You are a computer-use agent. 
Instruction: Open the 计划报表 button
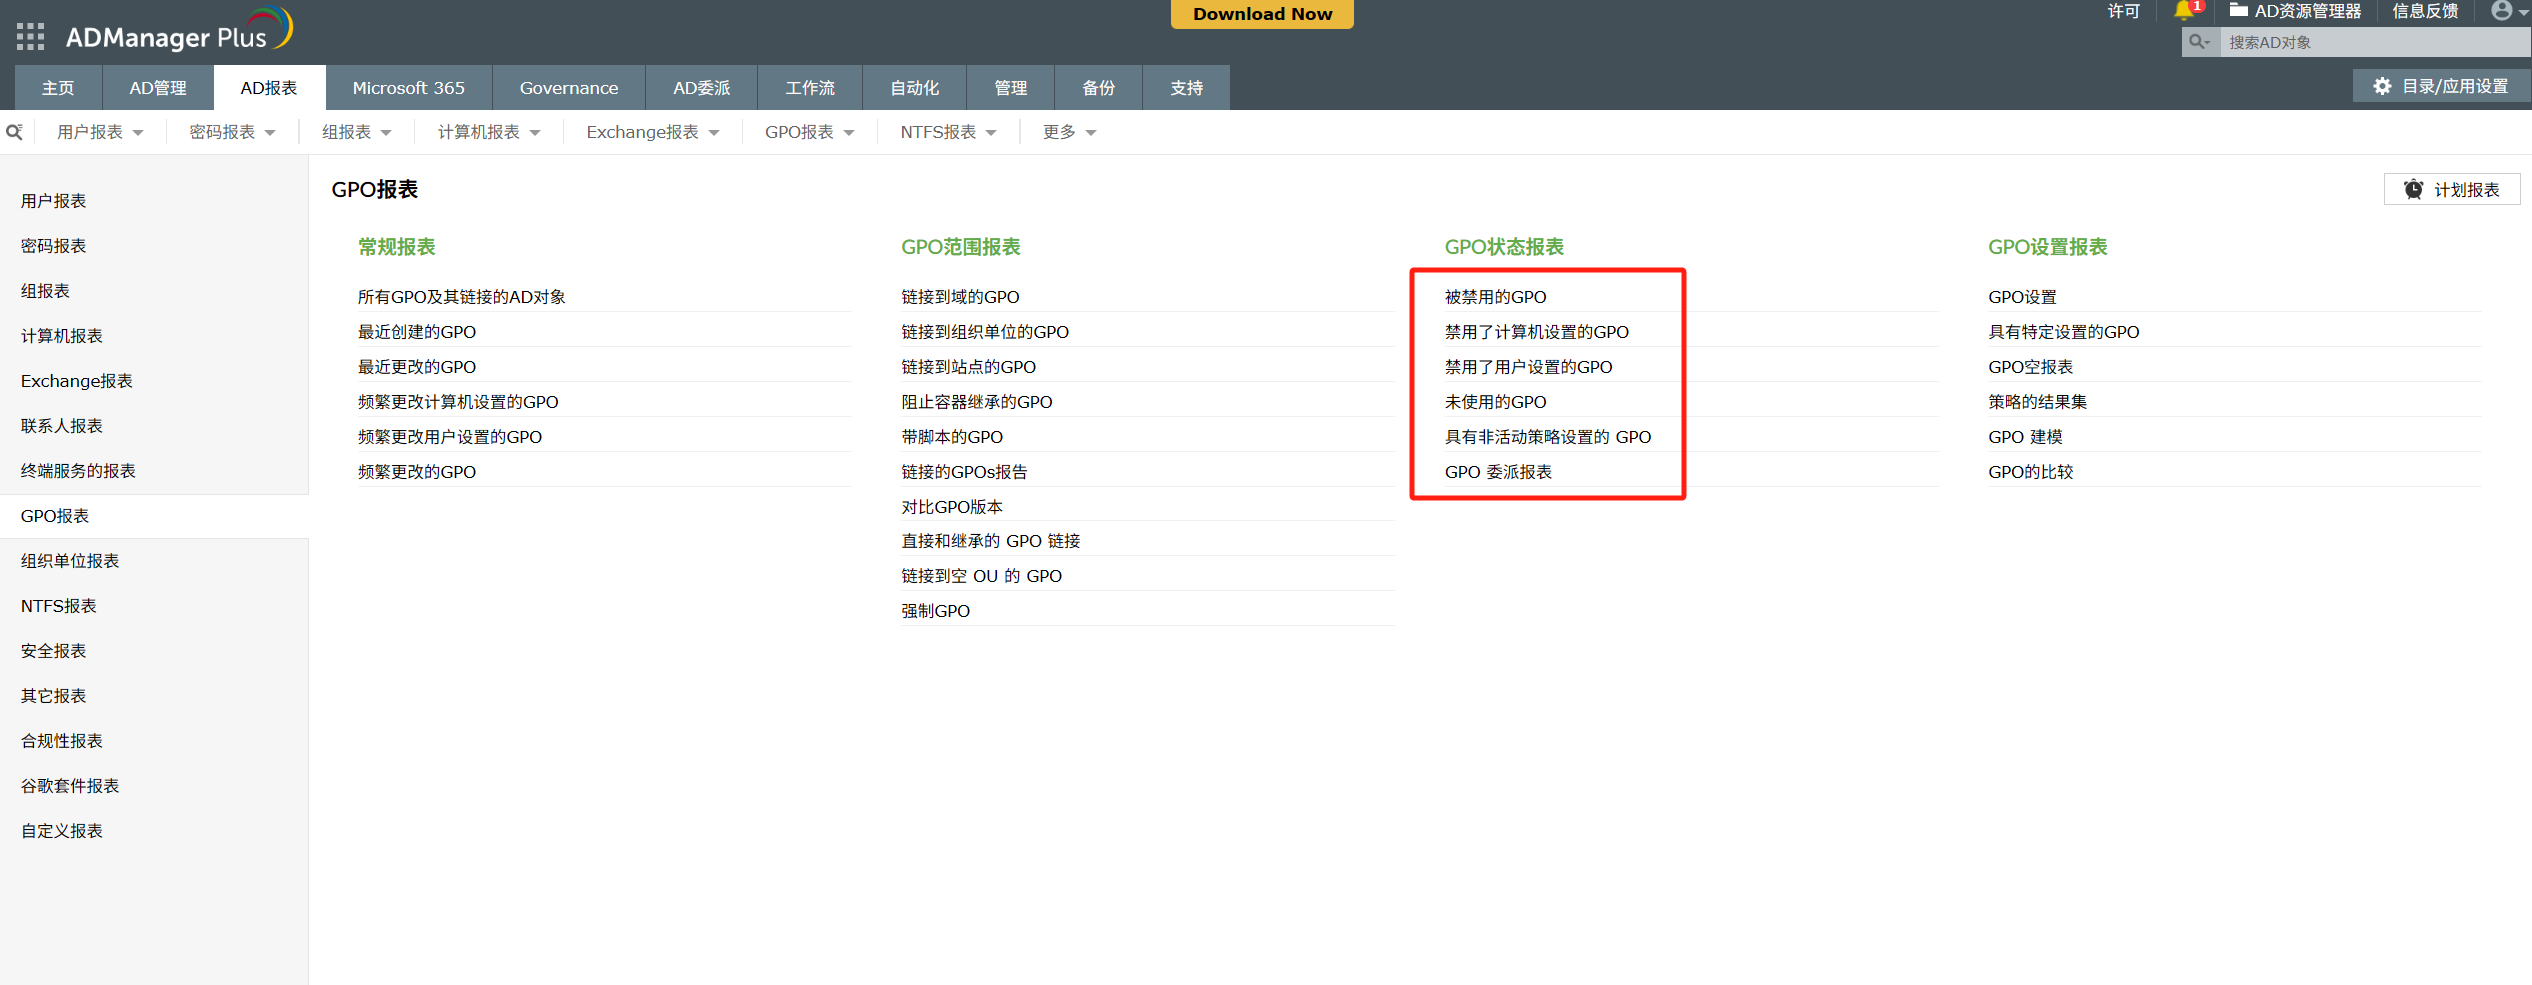[2452, 190]
